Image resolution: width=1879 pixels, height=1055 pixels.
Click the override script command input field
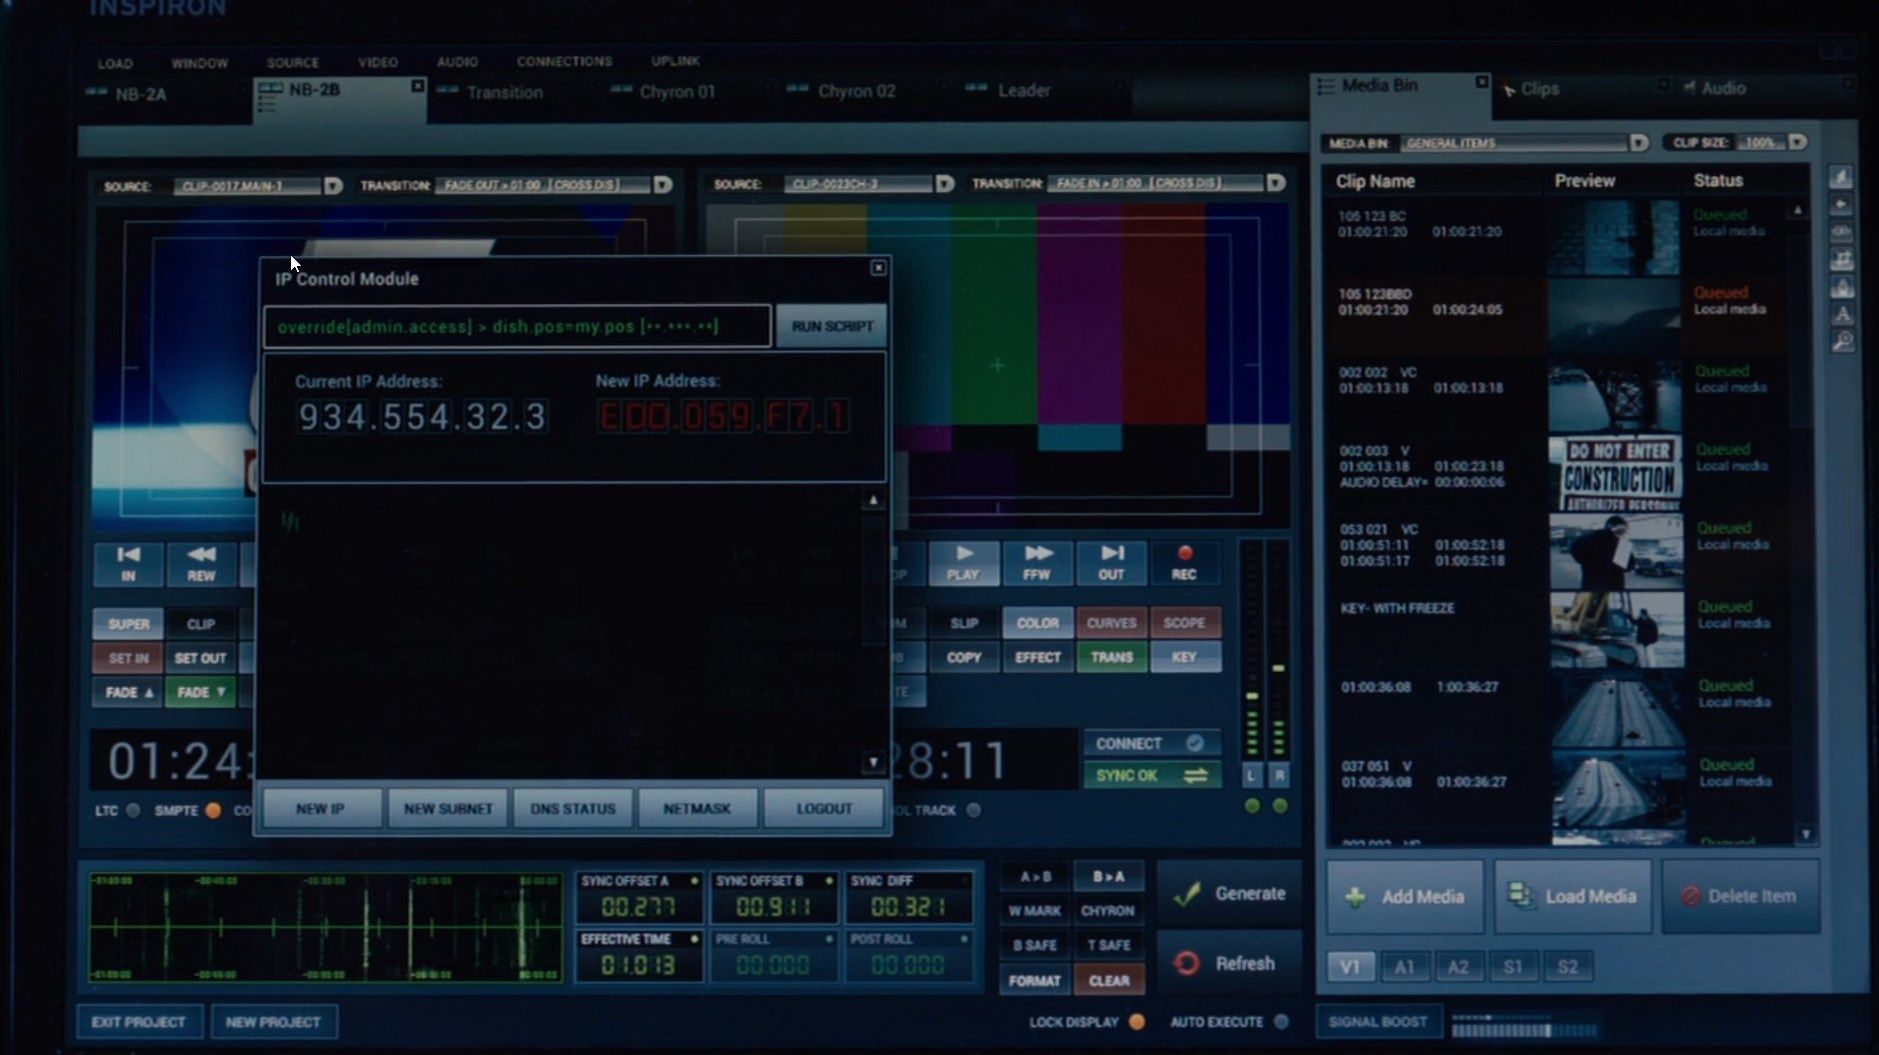pos(517,326)
